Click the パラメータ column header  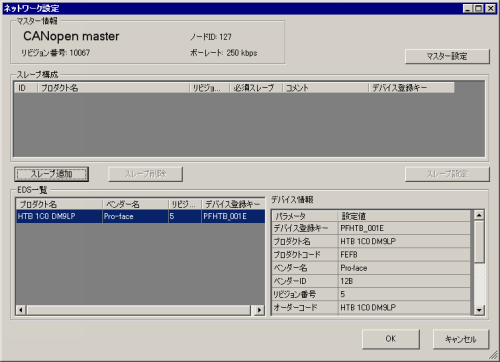[305, 216]
